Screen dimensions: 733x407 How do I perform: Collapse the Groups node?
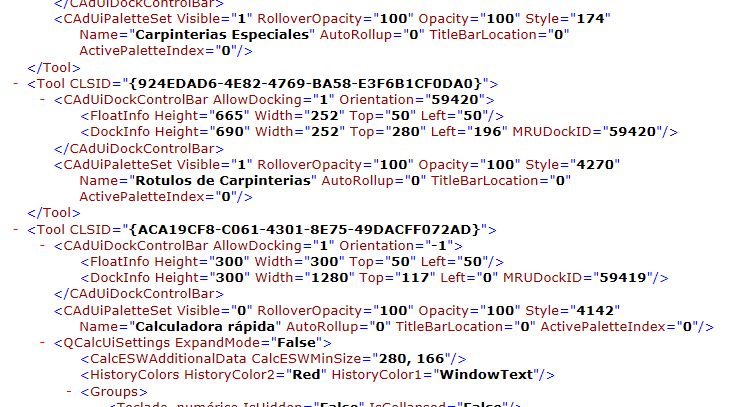click(69, 392)
